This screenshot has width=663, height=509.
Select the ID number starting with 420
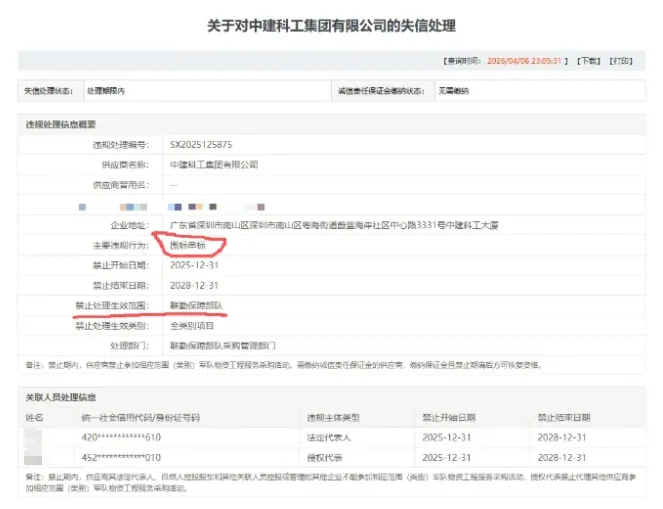pos(121,437)
